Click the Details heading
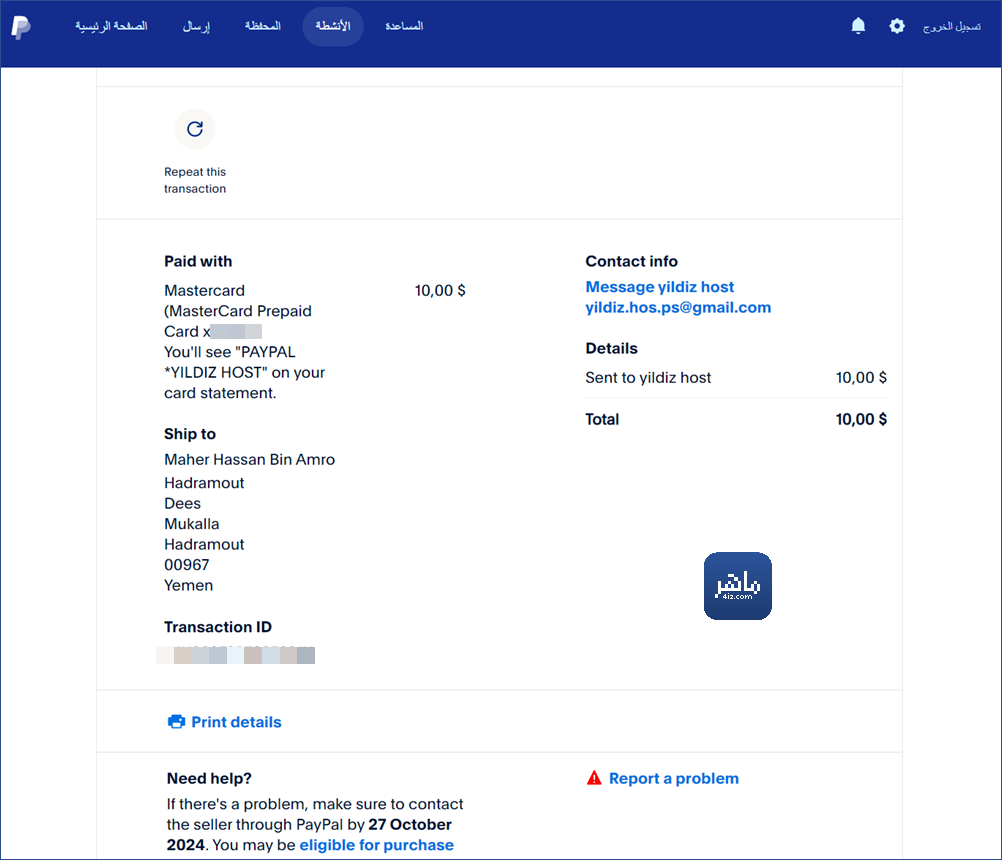 (612, 348)
